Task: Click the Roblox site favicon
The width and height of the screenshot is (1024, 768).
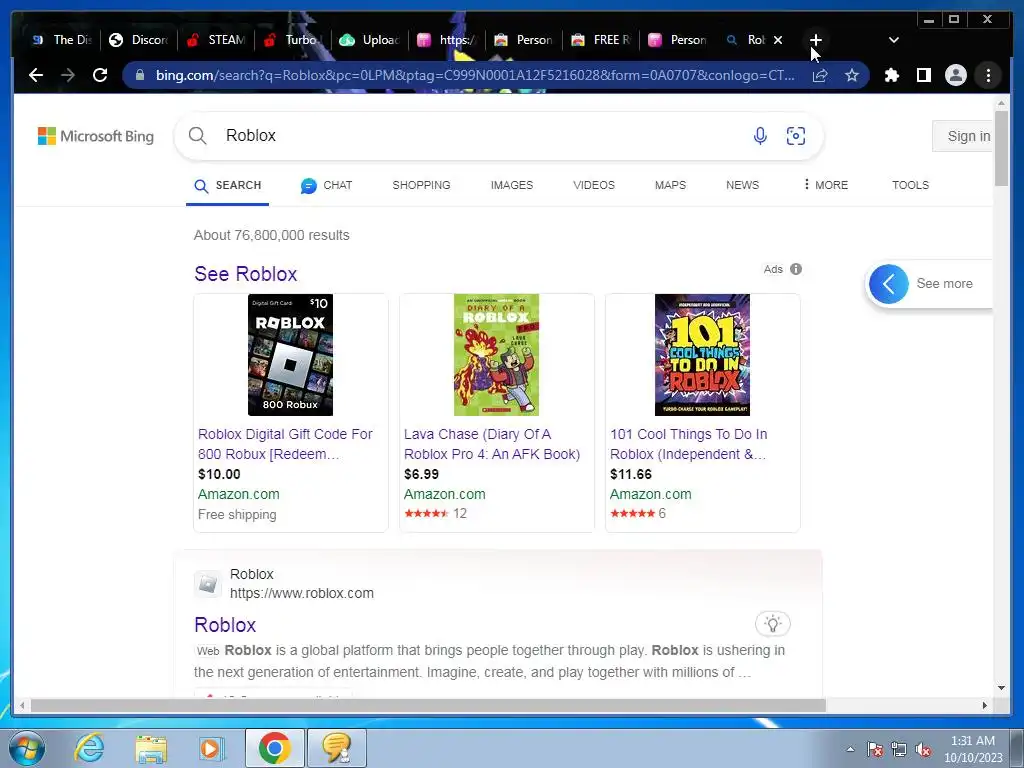Action: [x=208, y=583]
